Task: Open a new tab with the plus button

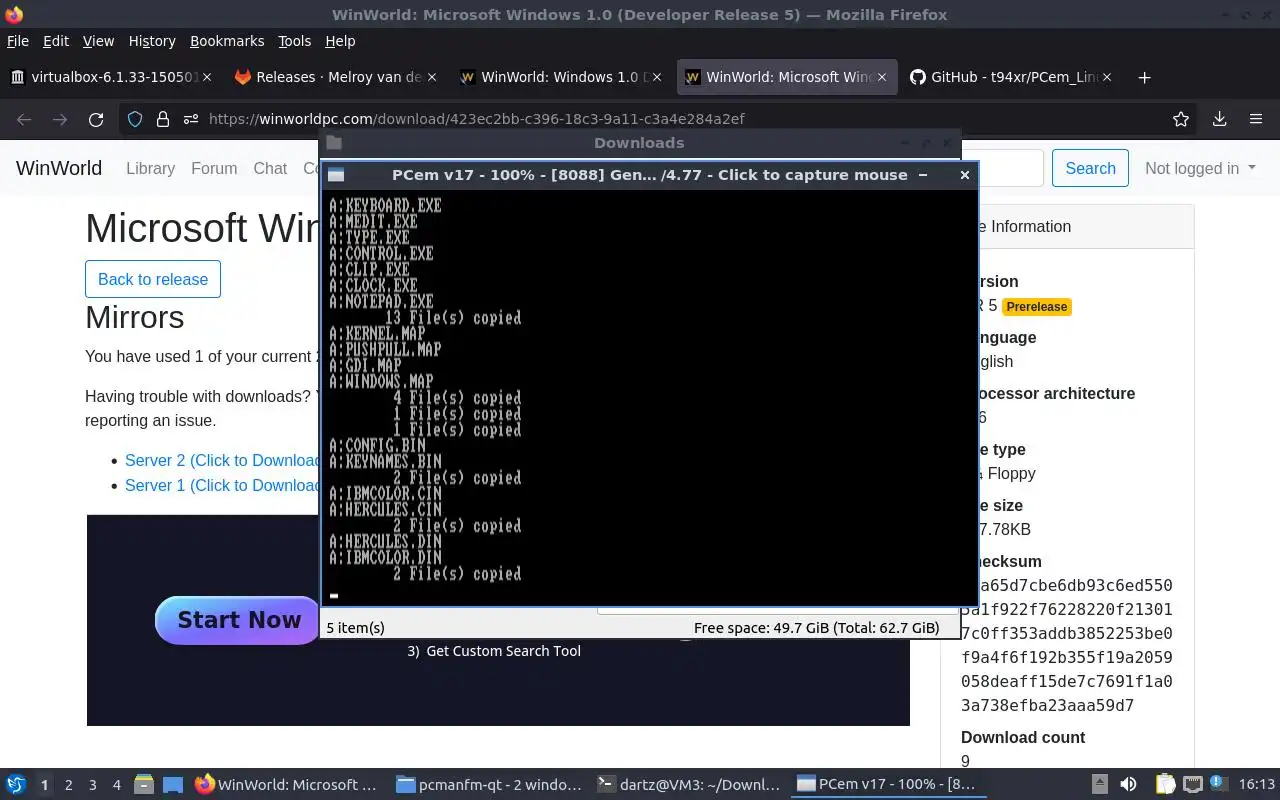Action: click(1145, 77)
